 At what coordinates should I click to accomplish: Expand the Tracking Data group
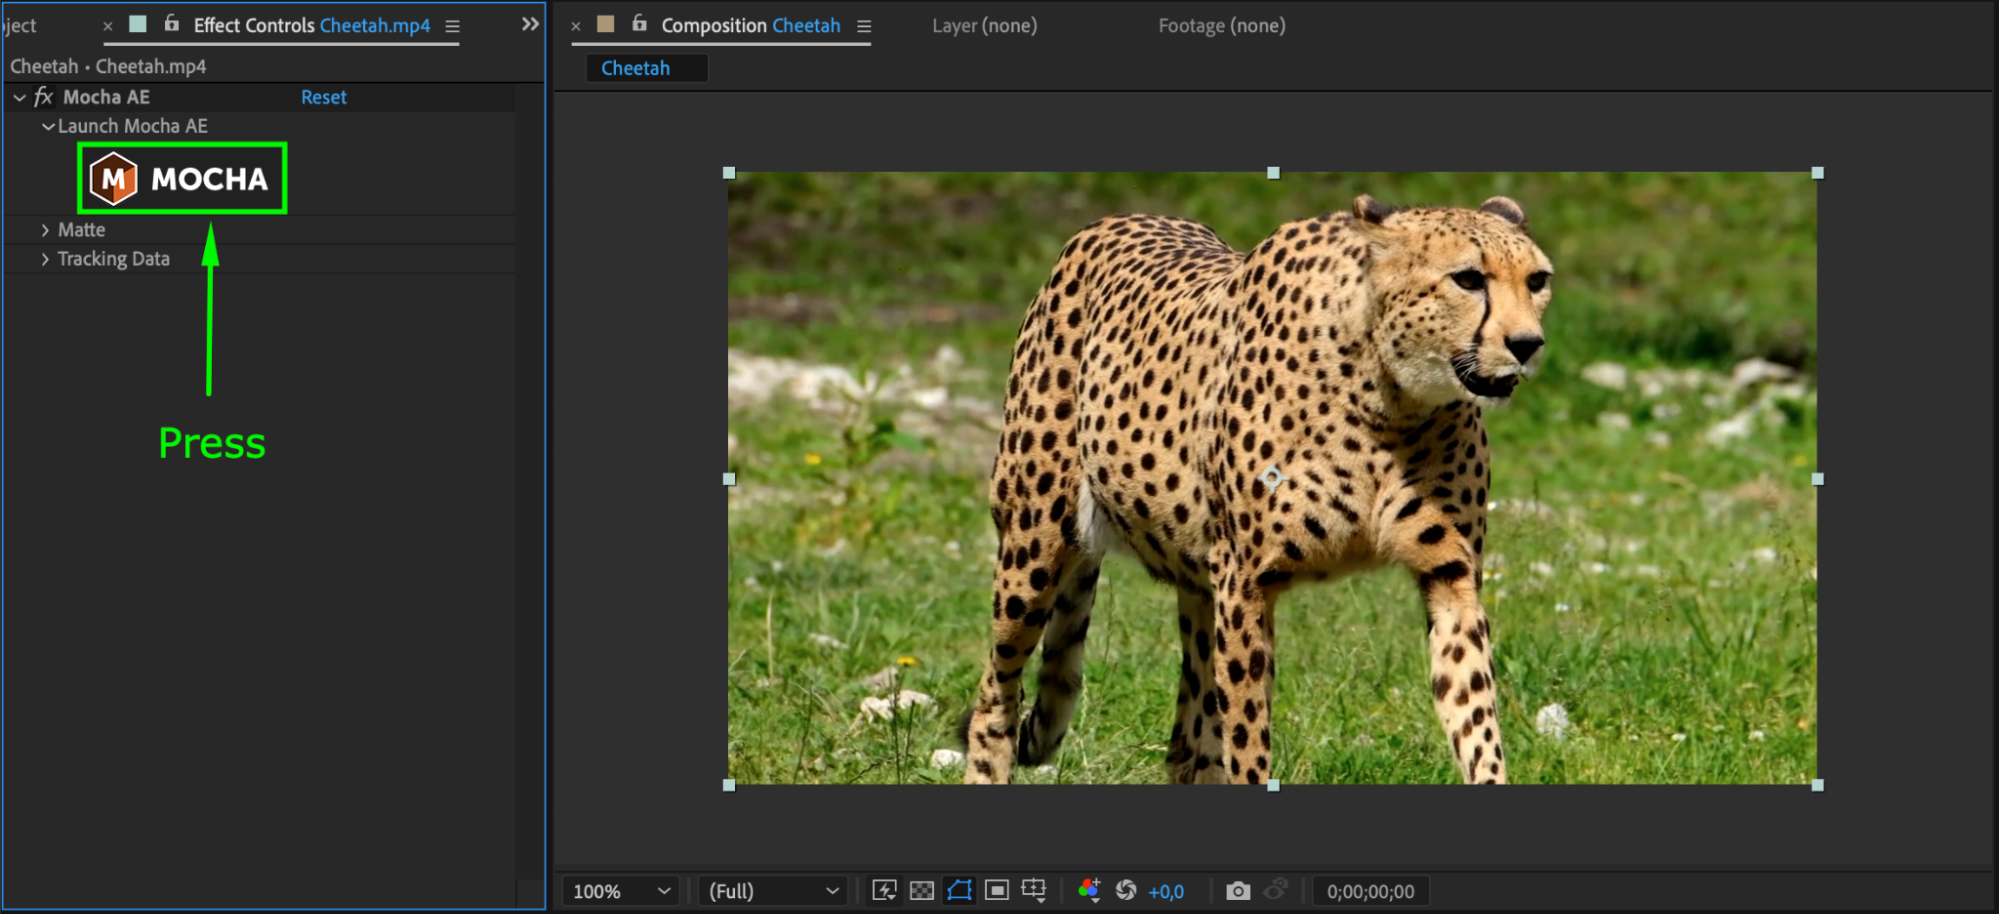45,259
